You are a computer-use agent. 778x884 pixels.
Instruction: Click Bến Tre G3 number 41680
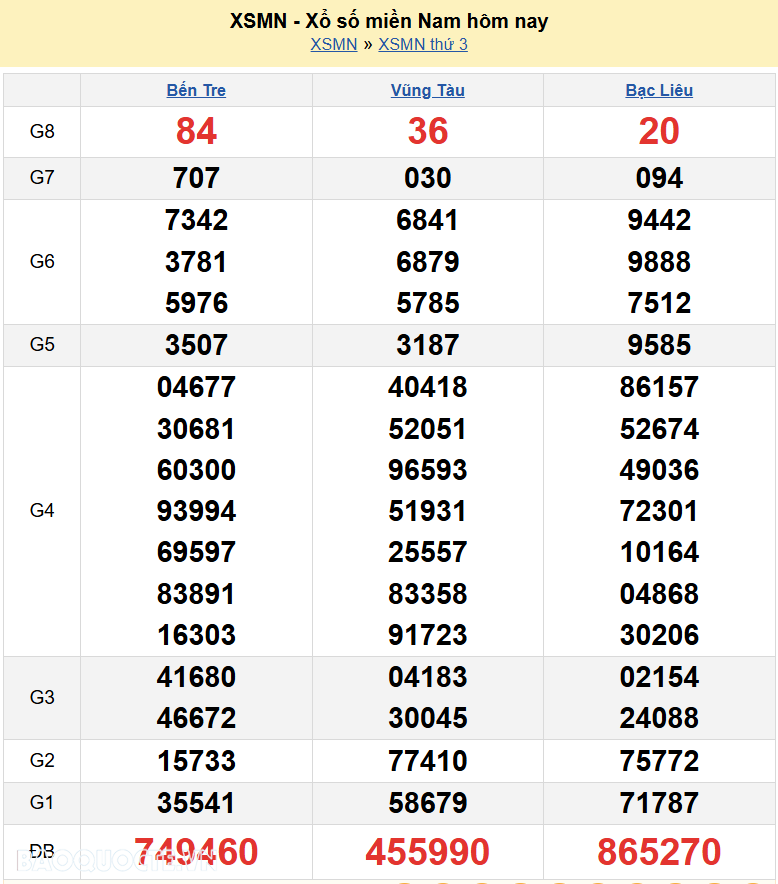196,677
